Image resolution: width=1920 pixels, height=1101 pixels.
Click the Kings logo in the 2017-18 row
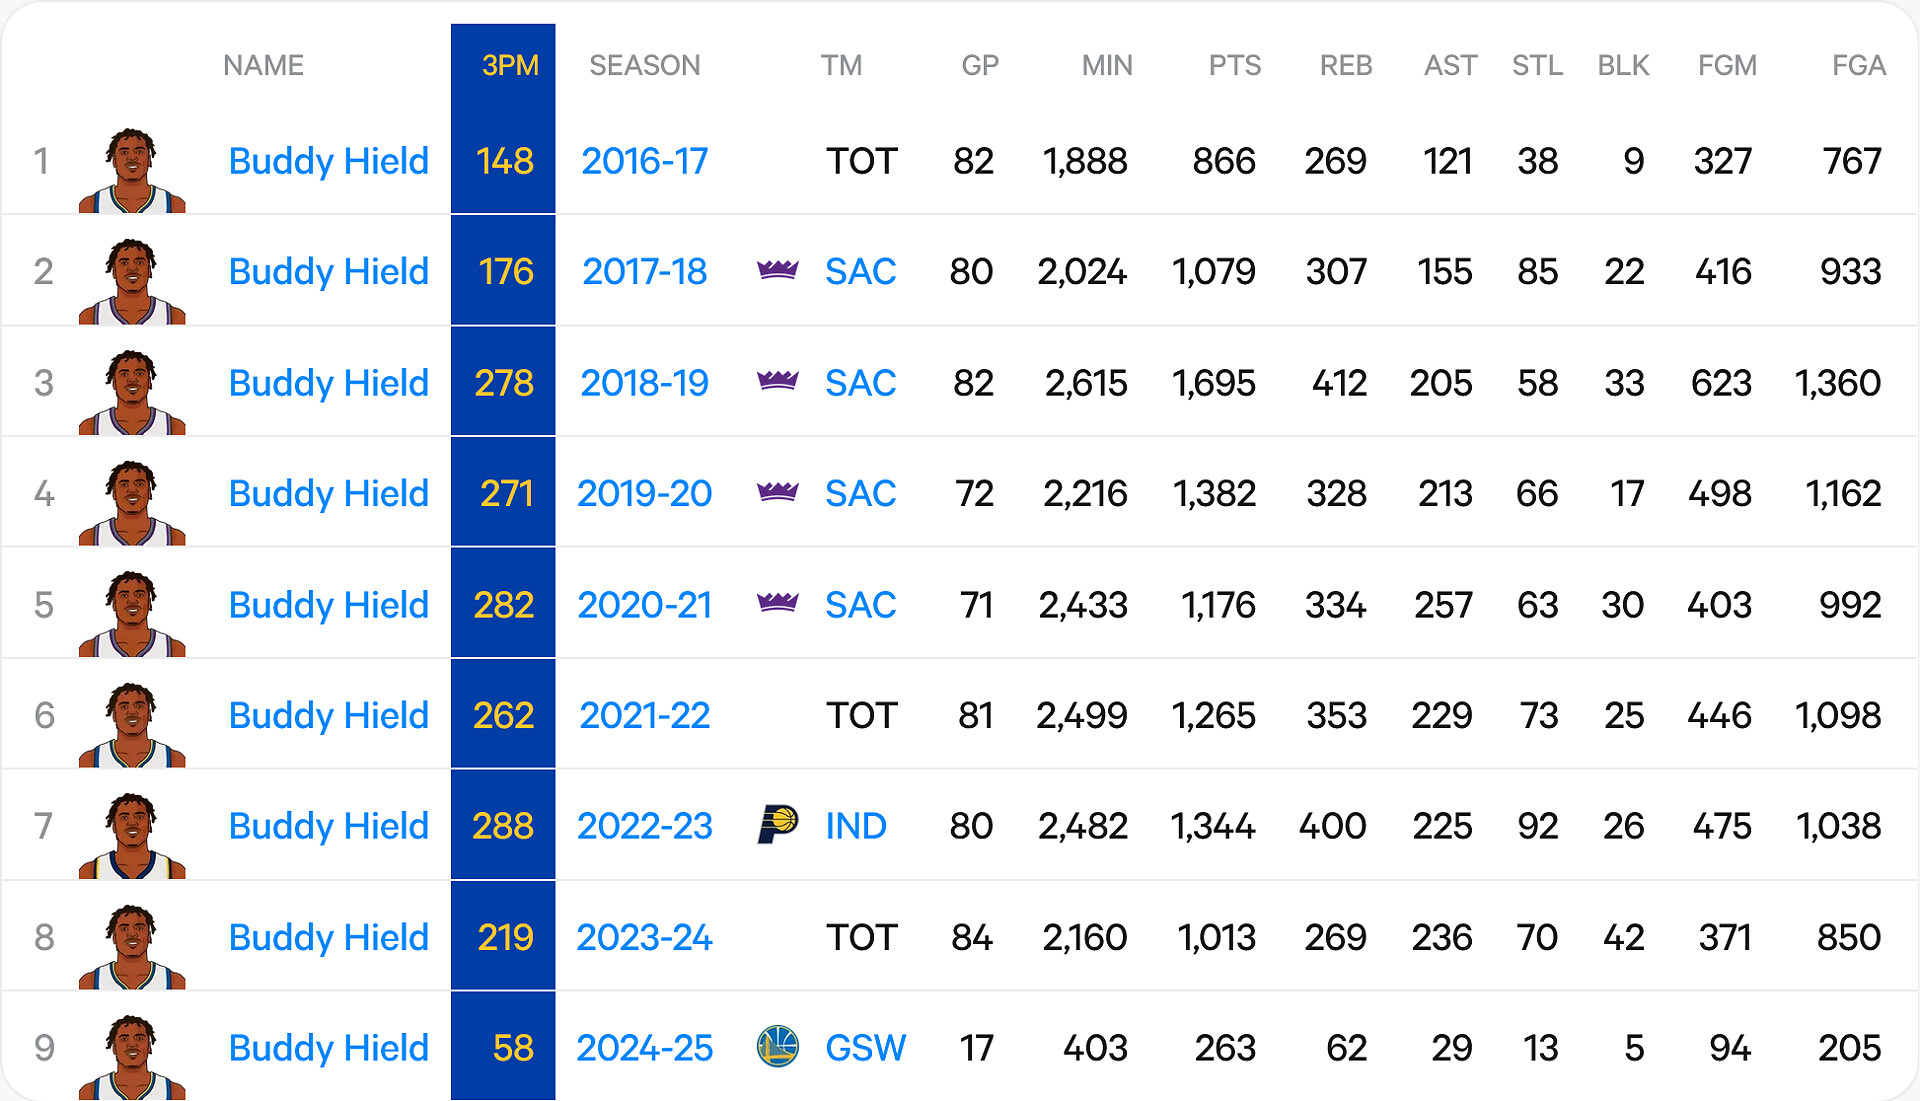[x=777, y=270]
